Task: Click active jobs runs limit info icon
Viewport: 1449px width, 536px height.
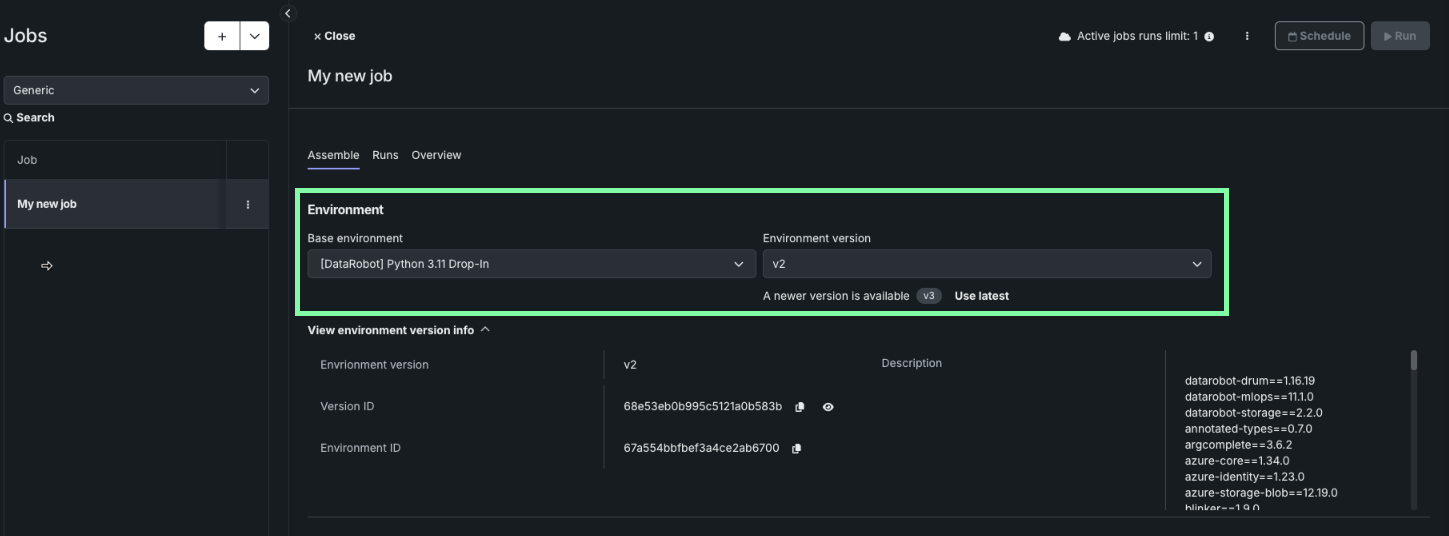Action: pos(1209,37)
